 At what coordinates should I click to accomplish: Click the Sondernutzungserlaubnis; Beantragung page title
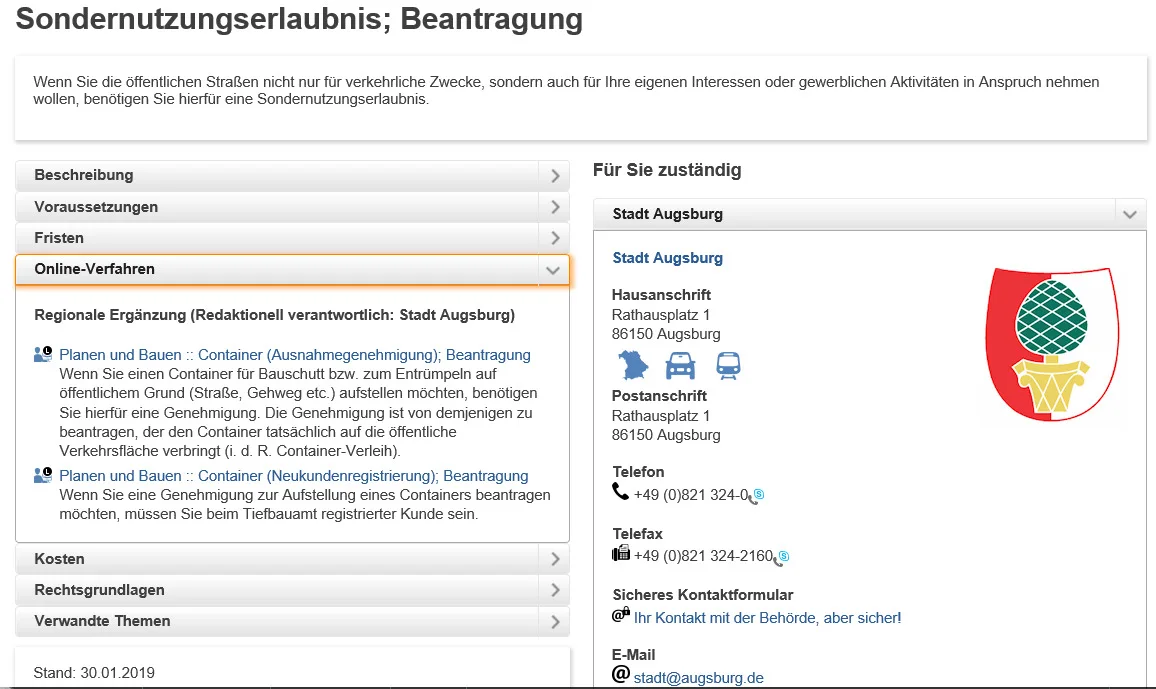[299, 19]
